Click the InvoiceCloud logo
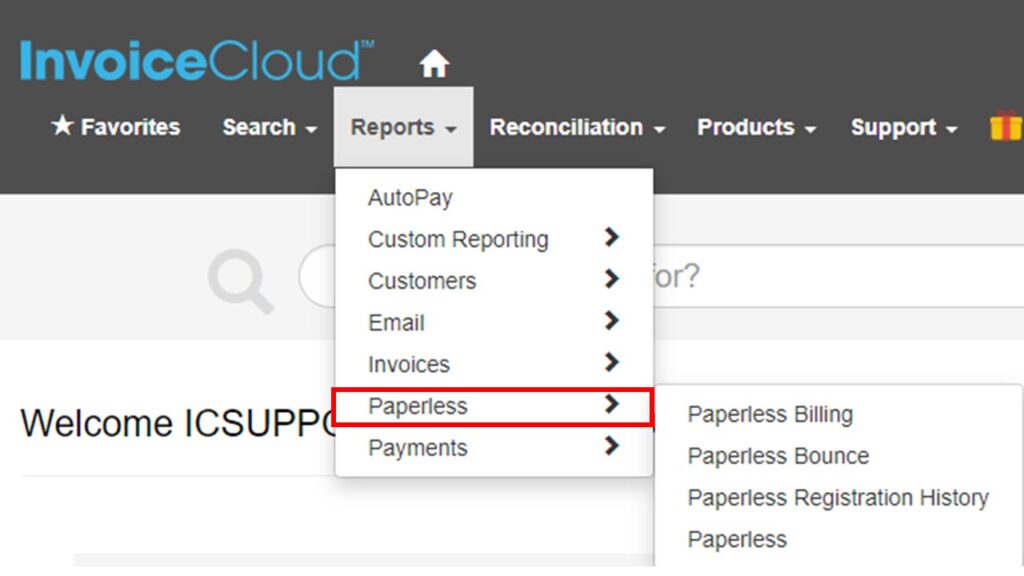This screenshot has height=576, width=1024. point(197,61)
